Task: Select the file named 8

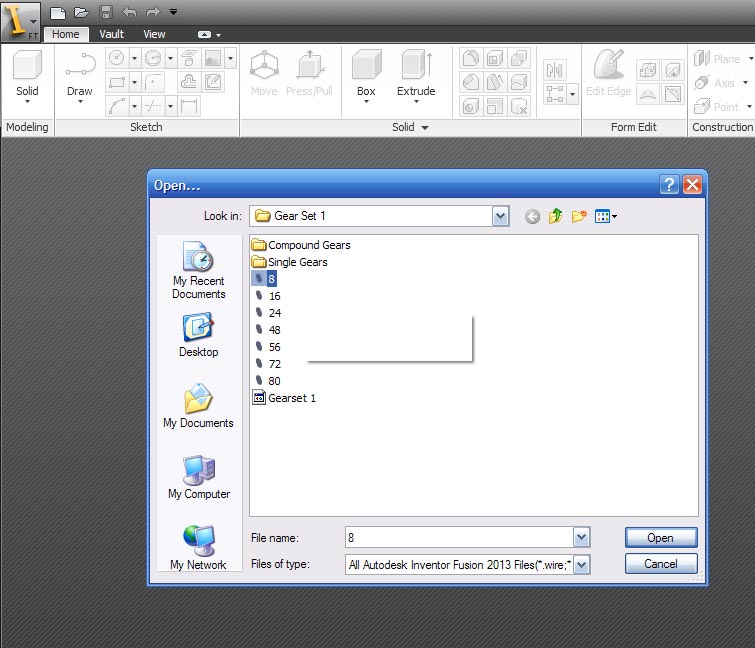Action: [x=264, y=279]
